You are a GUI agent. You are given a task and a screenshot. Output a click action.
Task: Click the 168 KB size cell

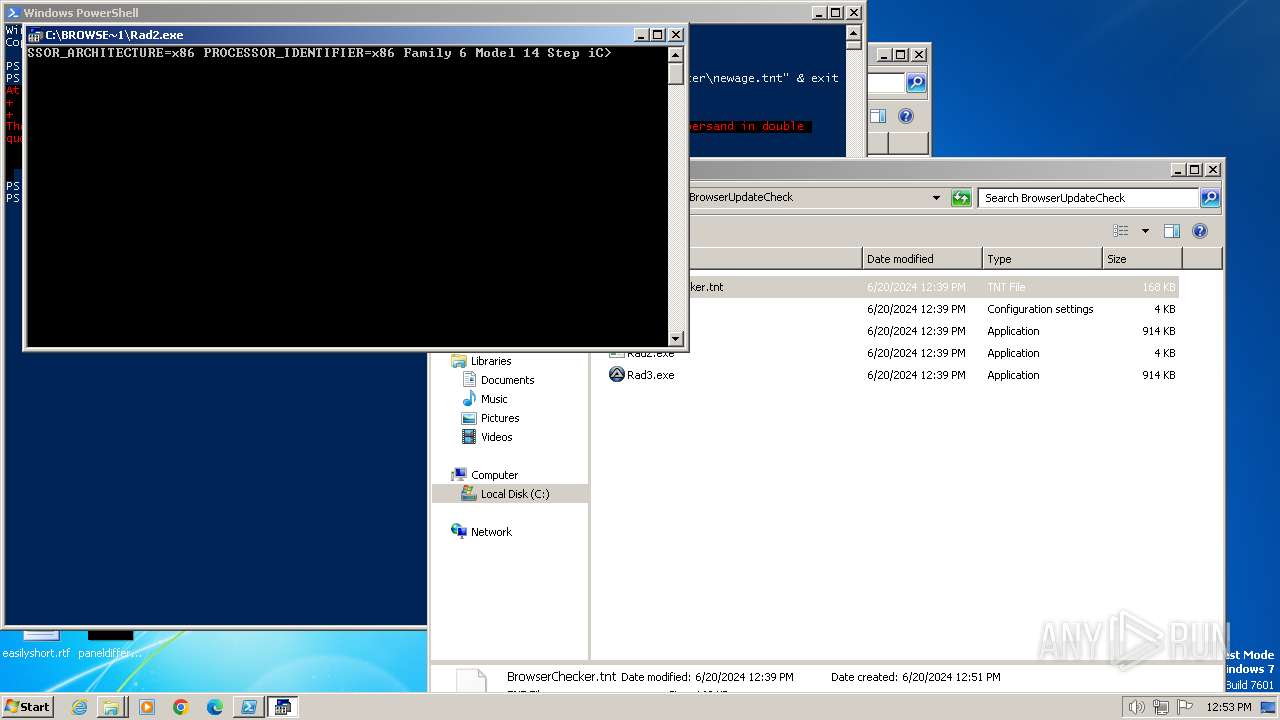pos(1159,287)
